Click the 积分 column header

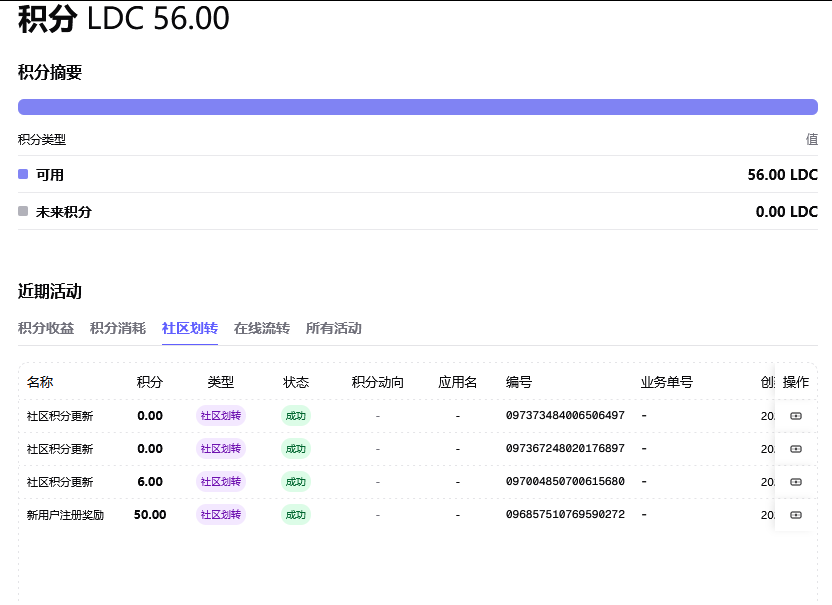pyautogui.click(x=150, y=382)
